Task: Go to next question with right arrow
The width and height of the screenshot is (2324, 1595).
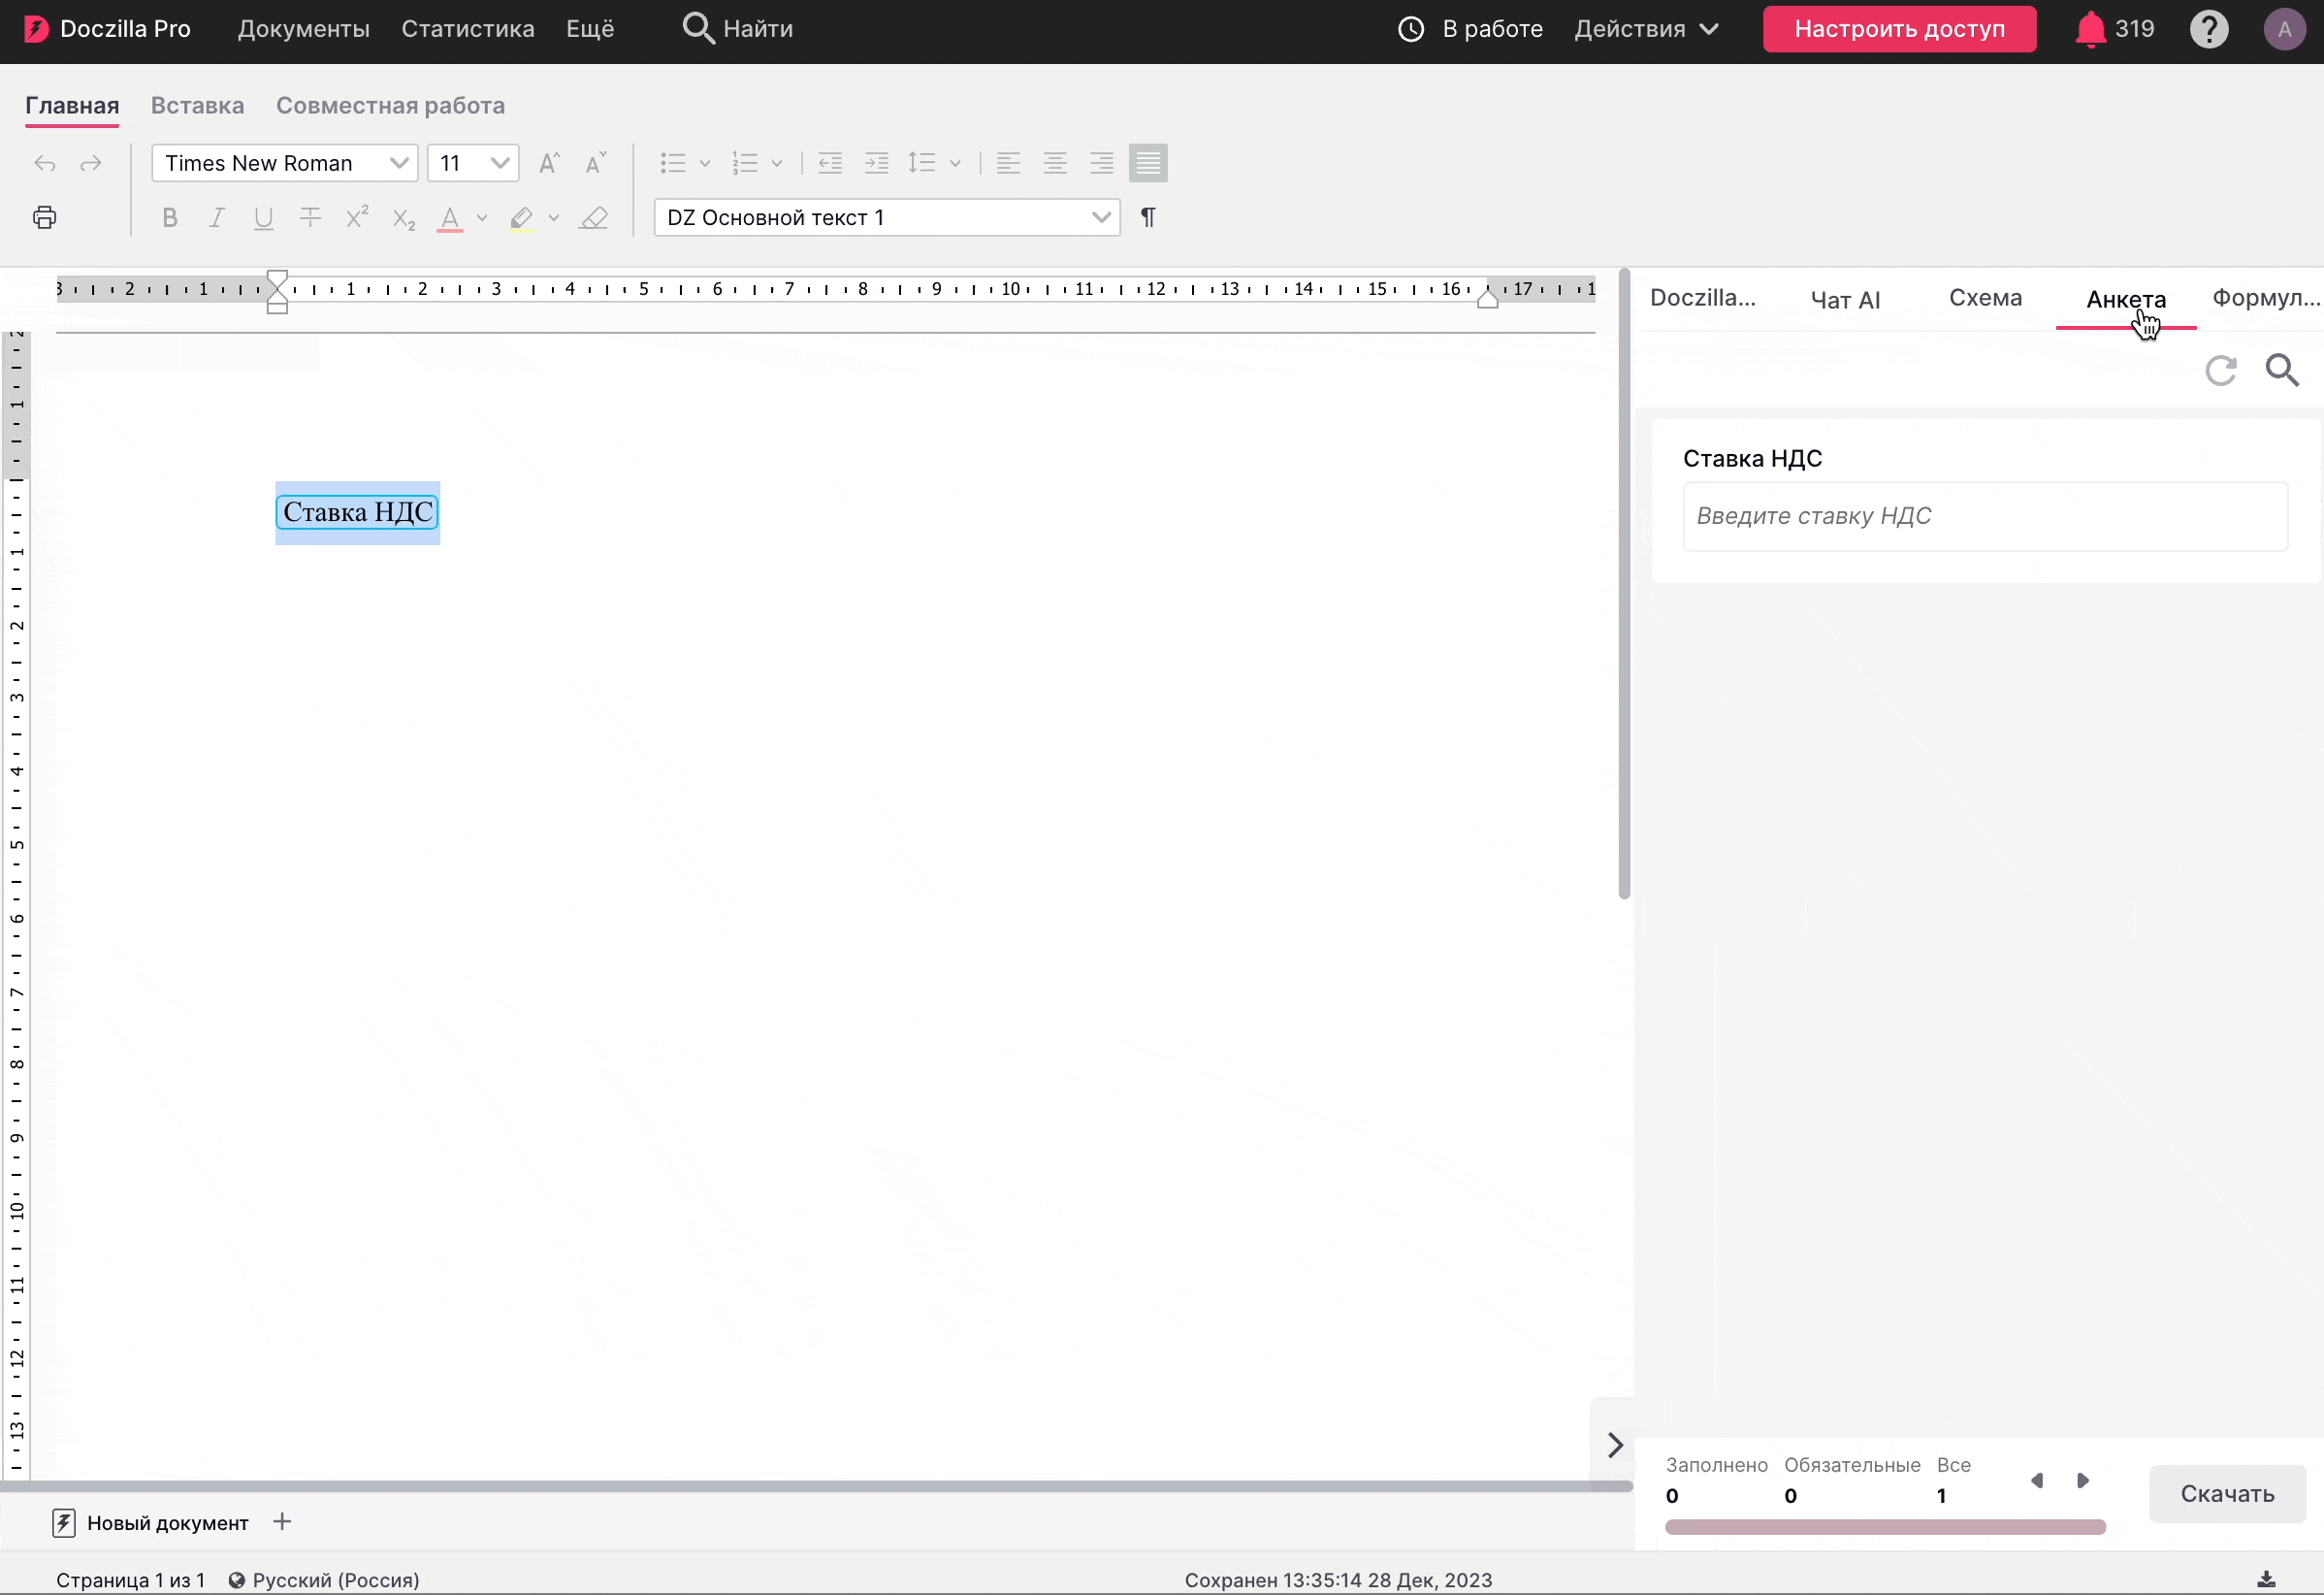Action: coord(2083,1480)
